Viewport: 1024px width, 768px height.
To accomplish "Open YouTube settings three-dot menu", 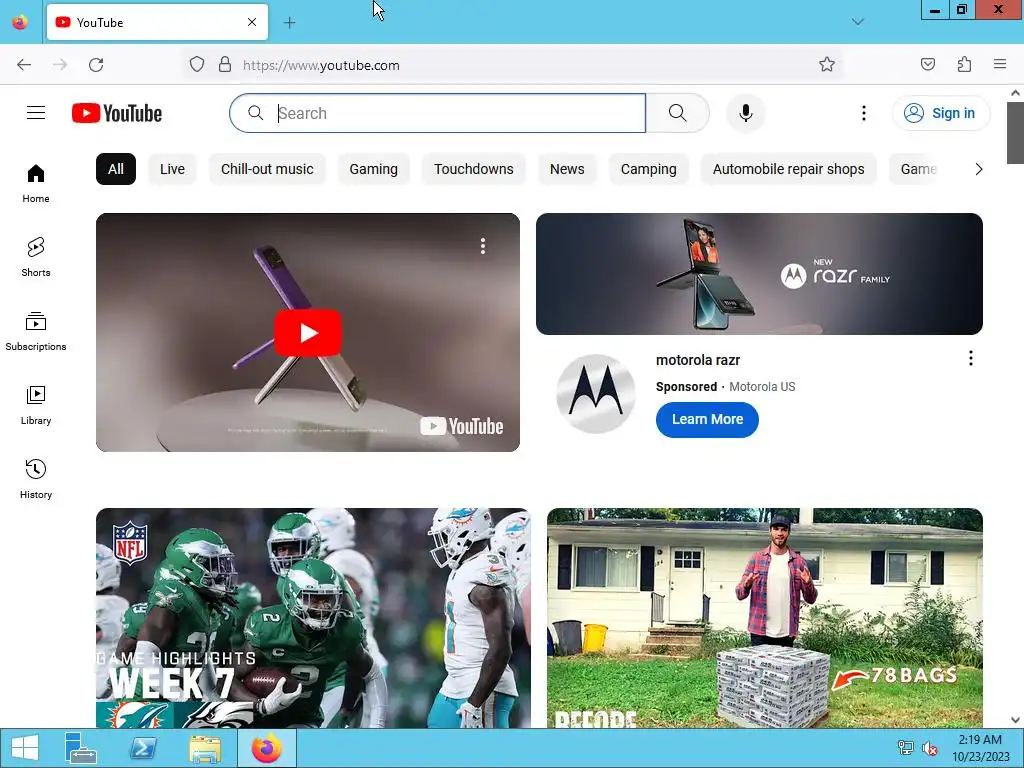I will pos(863,113).
